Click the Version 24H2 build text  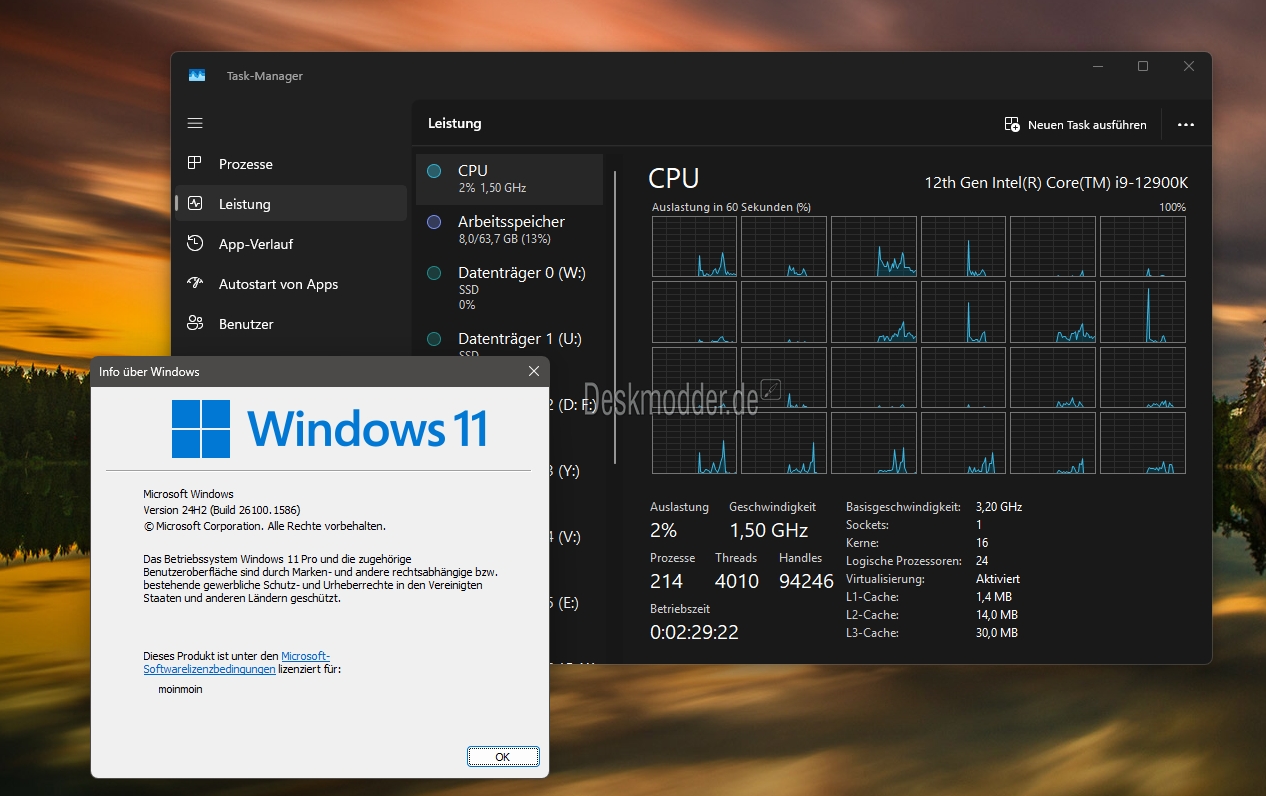pyautogui.click(x=222, y=510)
